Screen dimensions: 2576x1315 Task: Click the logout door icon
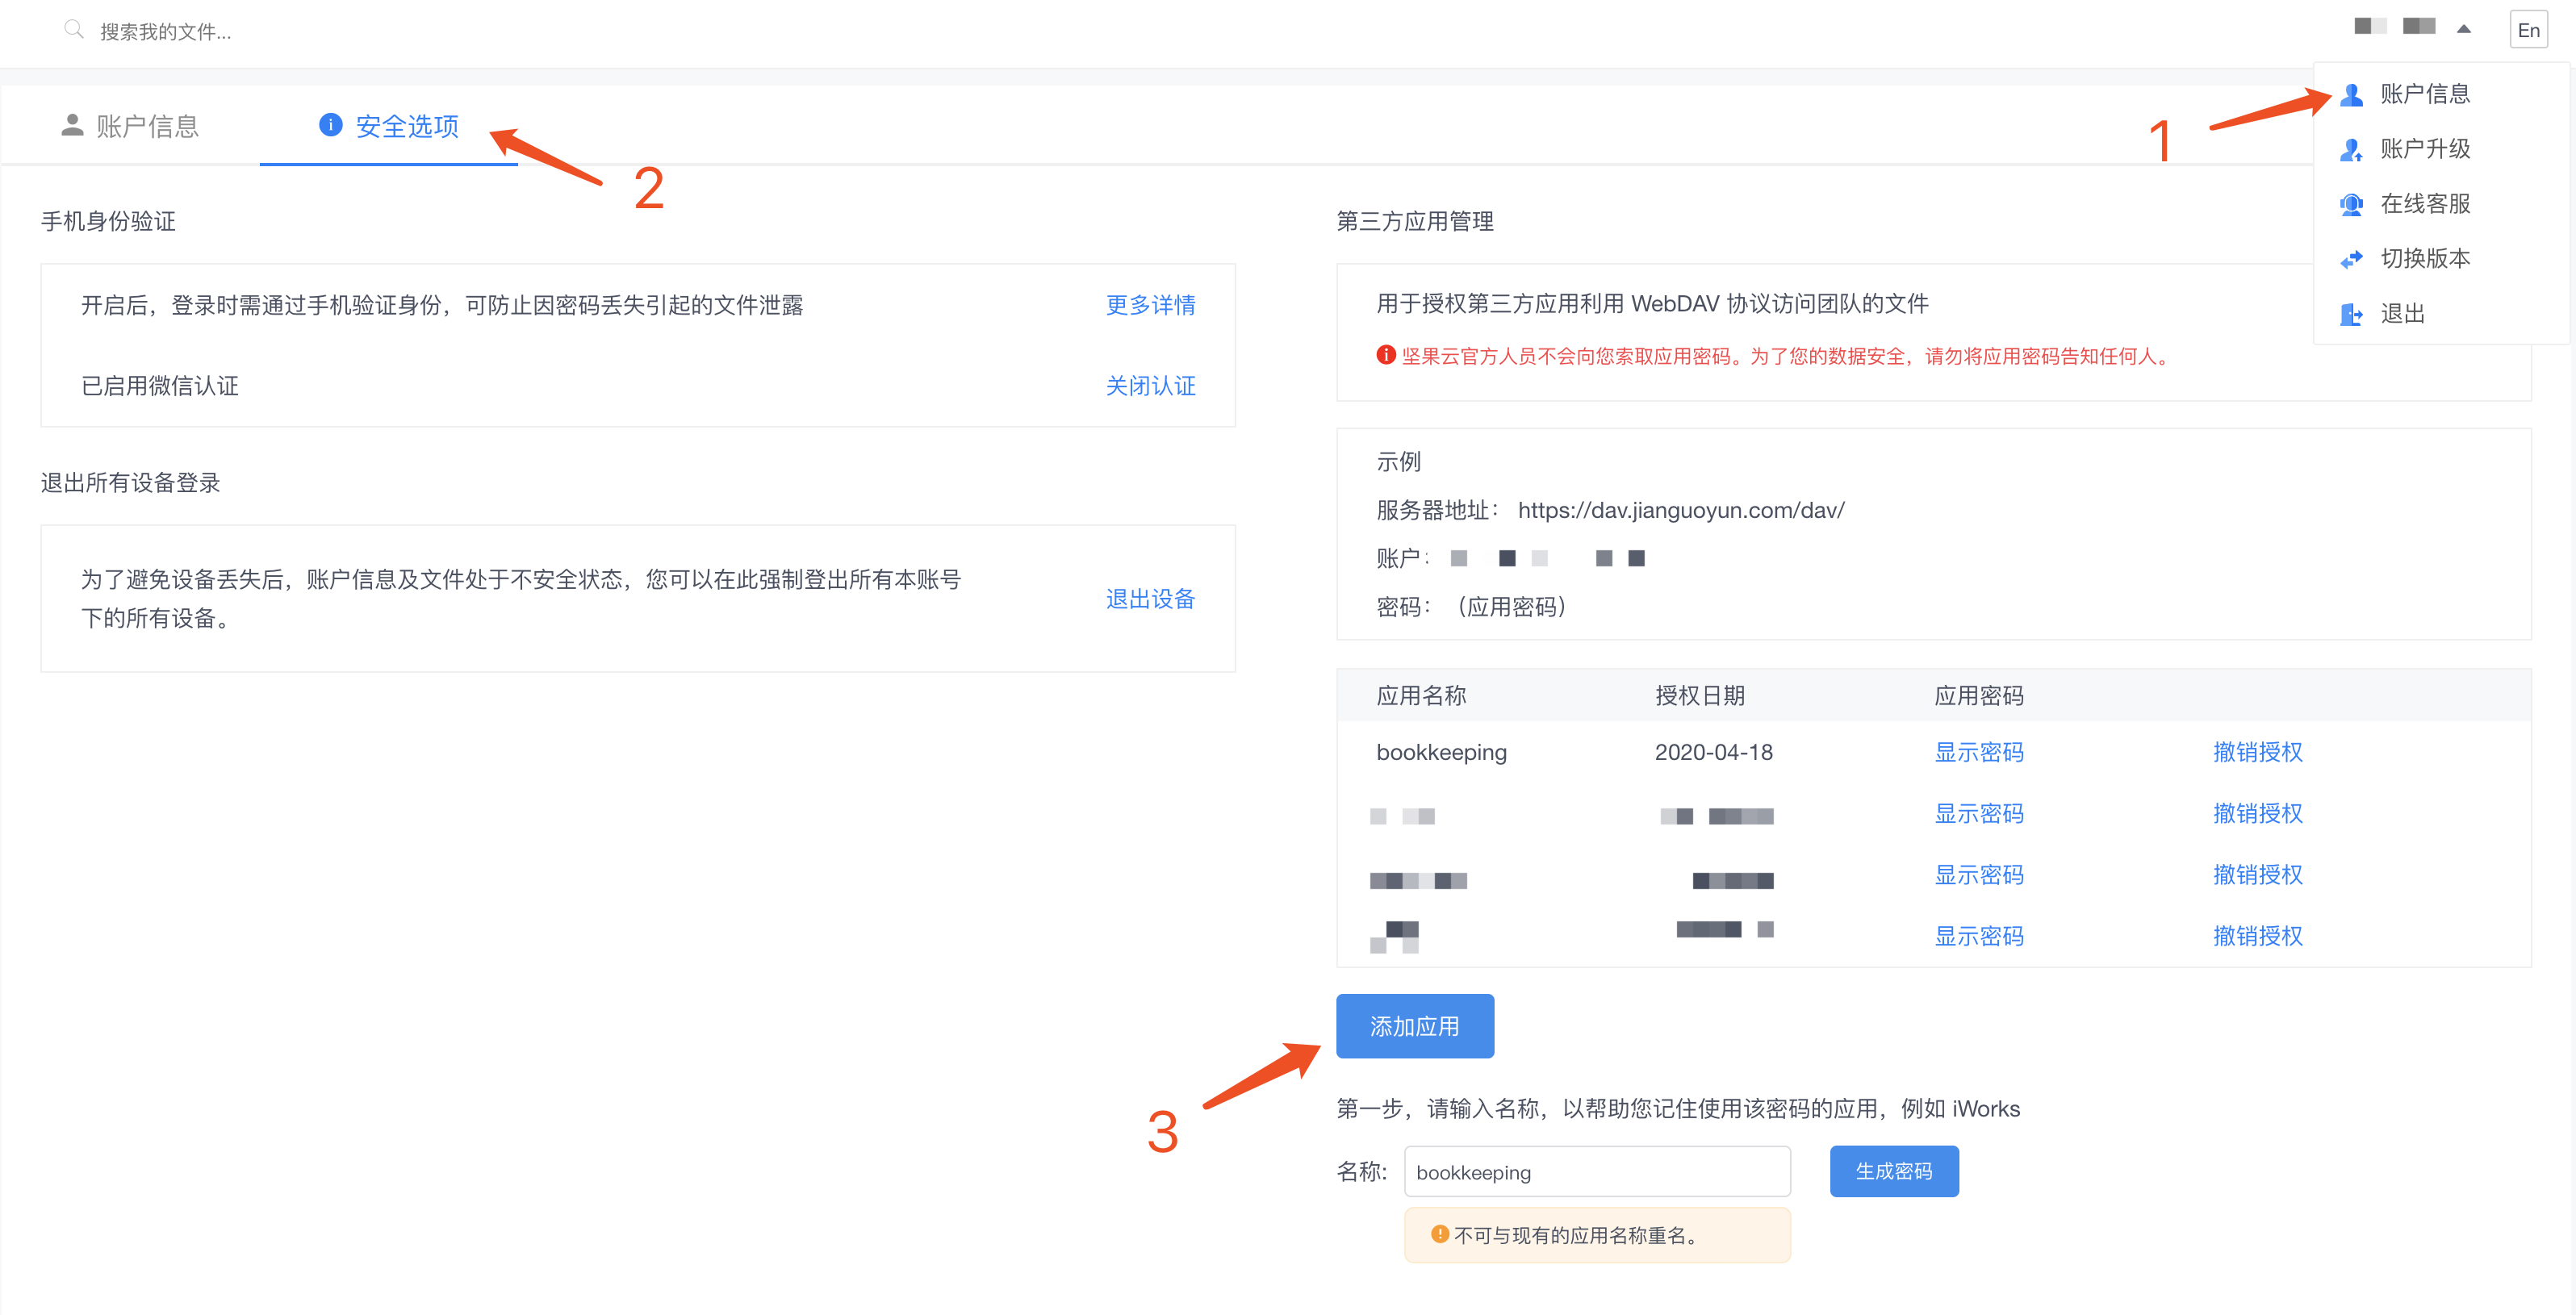[2351, 314]
